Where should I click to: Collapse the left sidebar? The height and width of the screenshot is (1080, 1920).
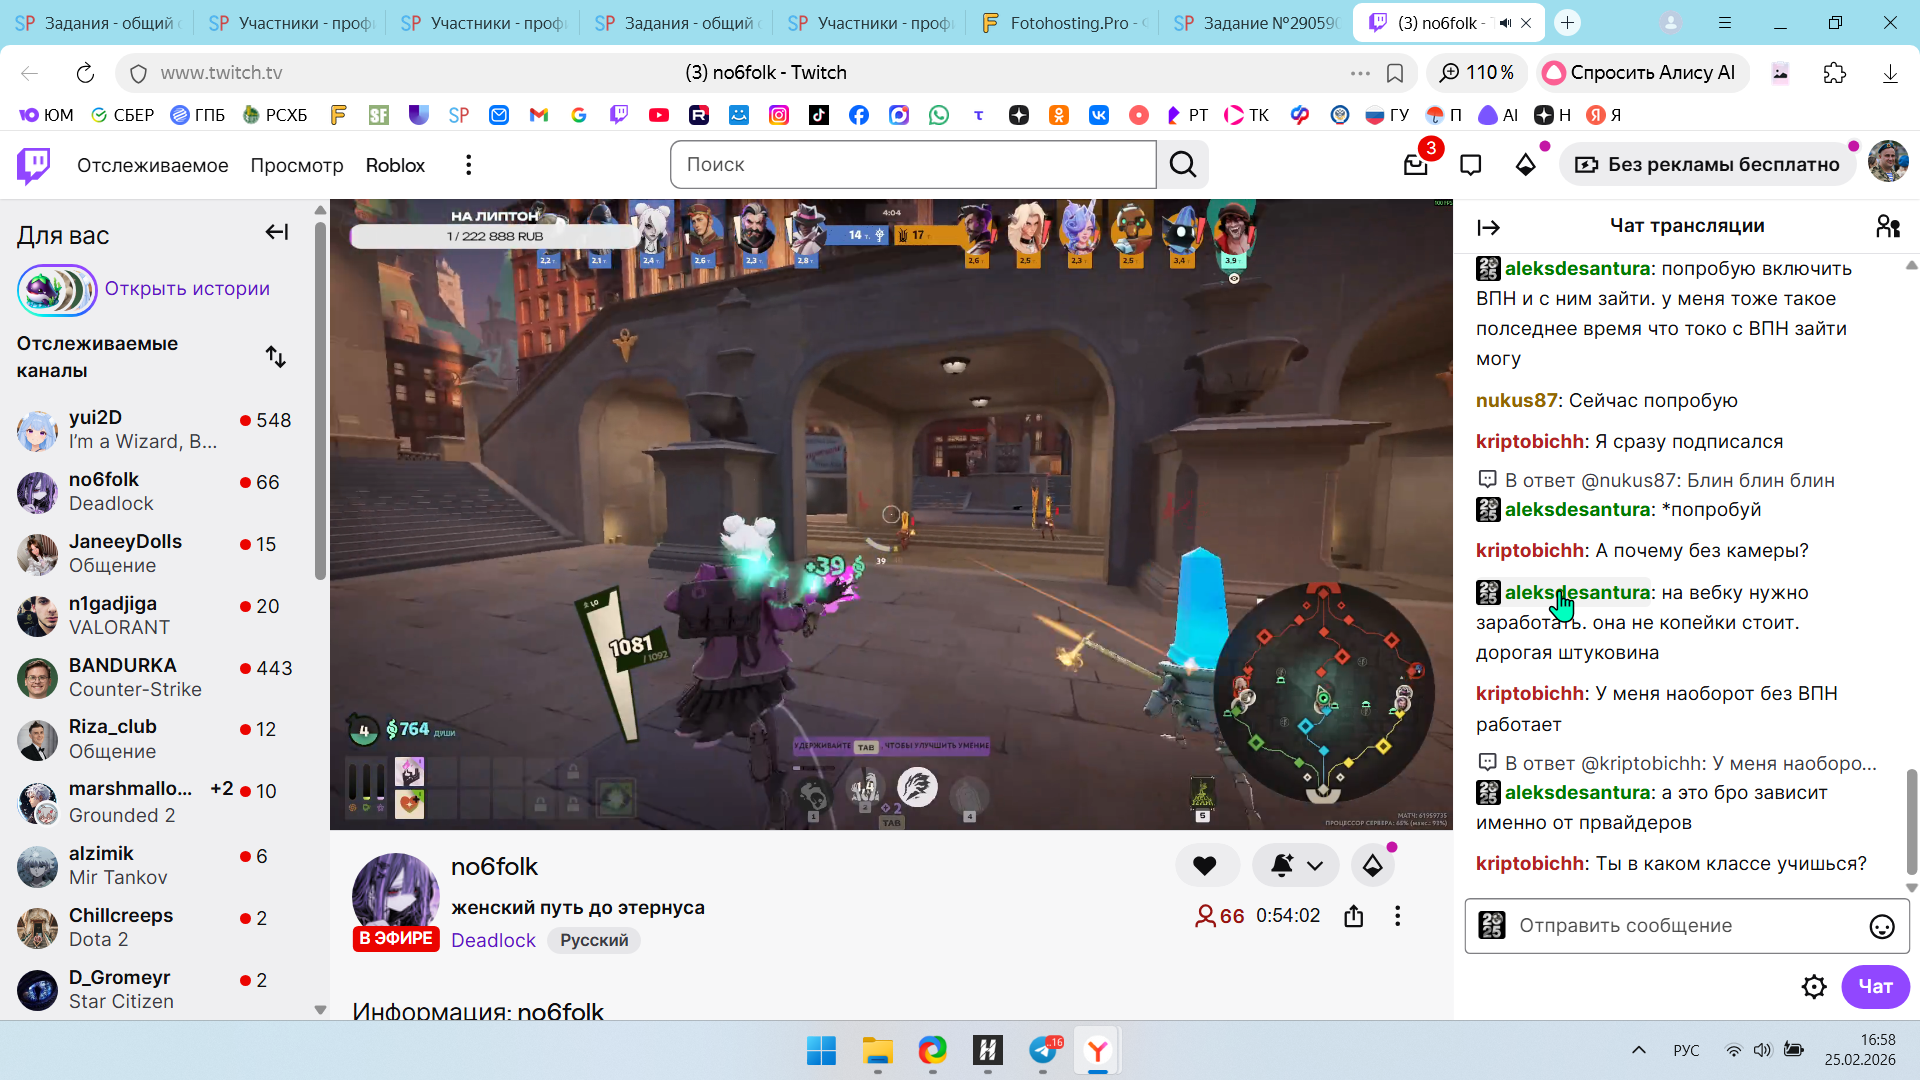click(276, 233)
